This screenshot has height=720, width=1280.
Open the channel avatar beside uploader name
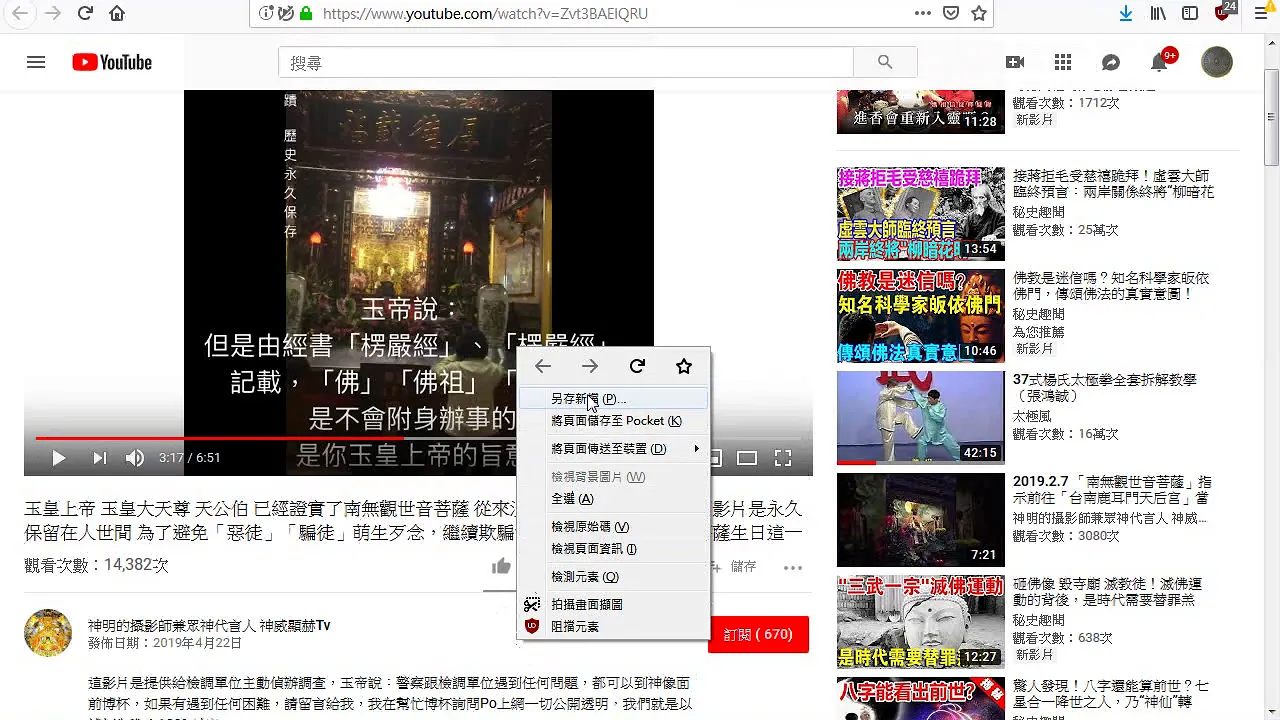(48, 633)
